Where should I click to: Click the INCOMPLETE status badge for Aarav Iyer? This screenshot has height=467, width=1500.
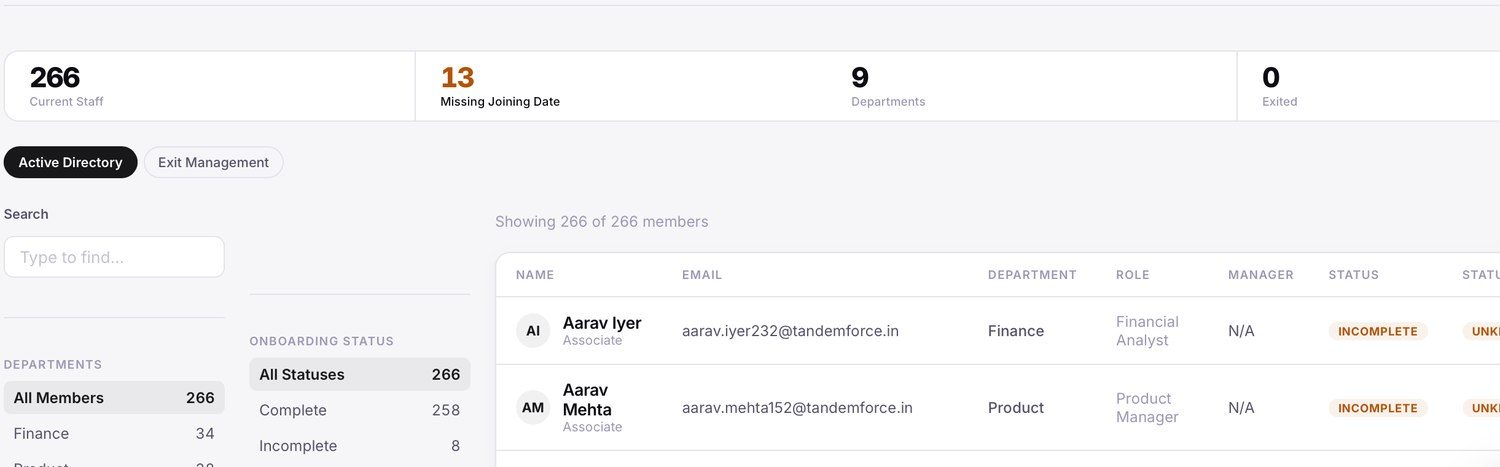(x=1378, y=331)
